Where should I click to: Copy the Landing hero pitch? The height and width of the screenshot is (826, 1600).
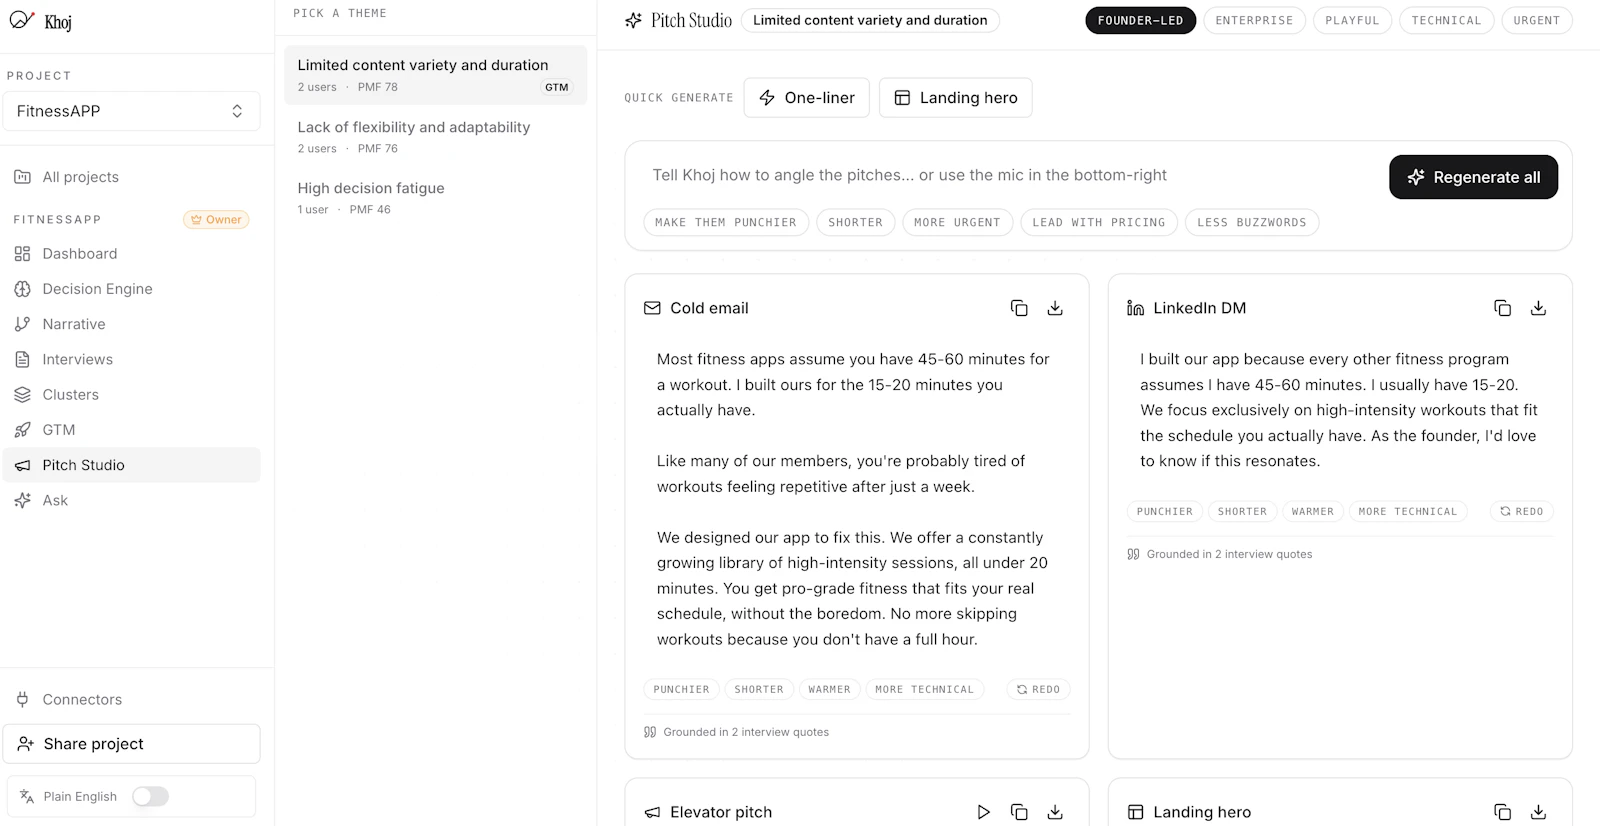click(1502, 812)
